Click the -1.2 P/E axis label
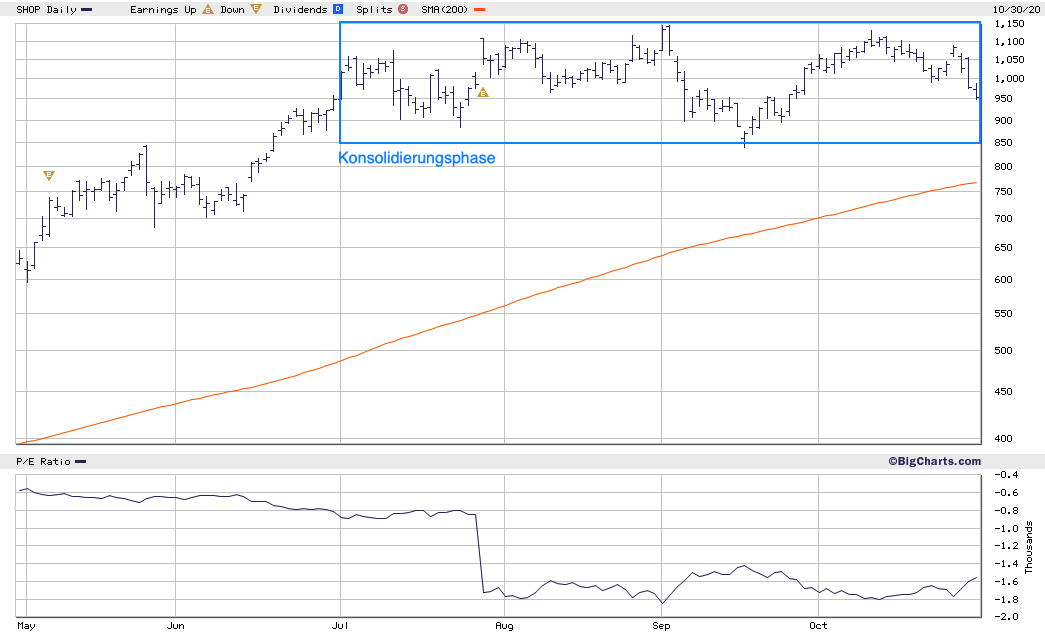 tap(1006, 546)
